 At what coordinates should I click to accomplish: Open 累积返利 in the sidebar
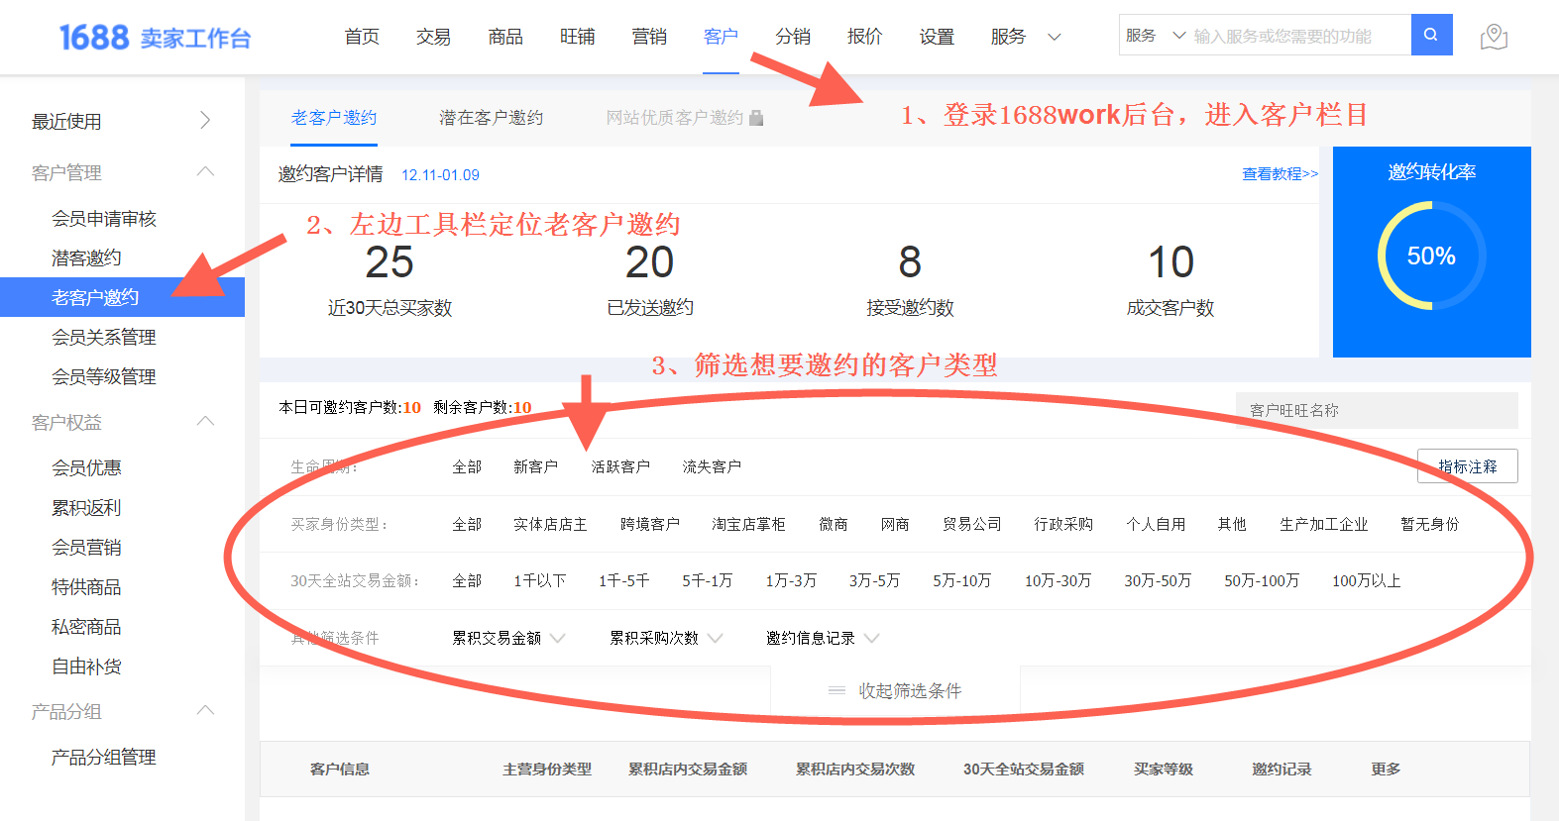pyautogui.click(x=86, y=508)
